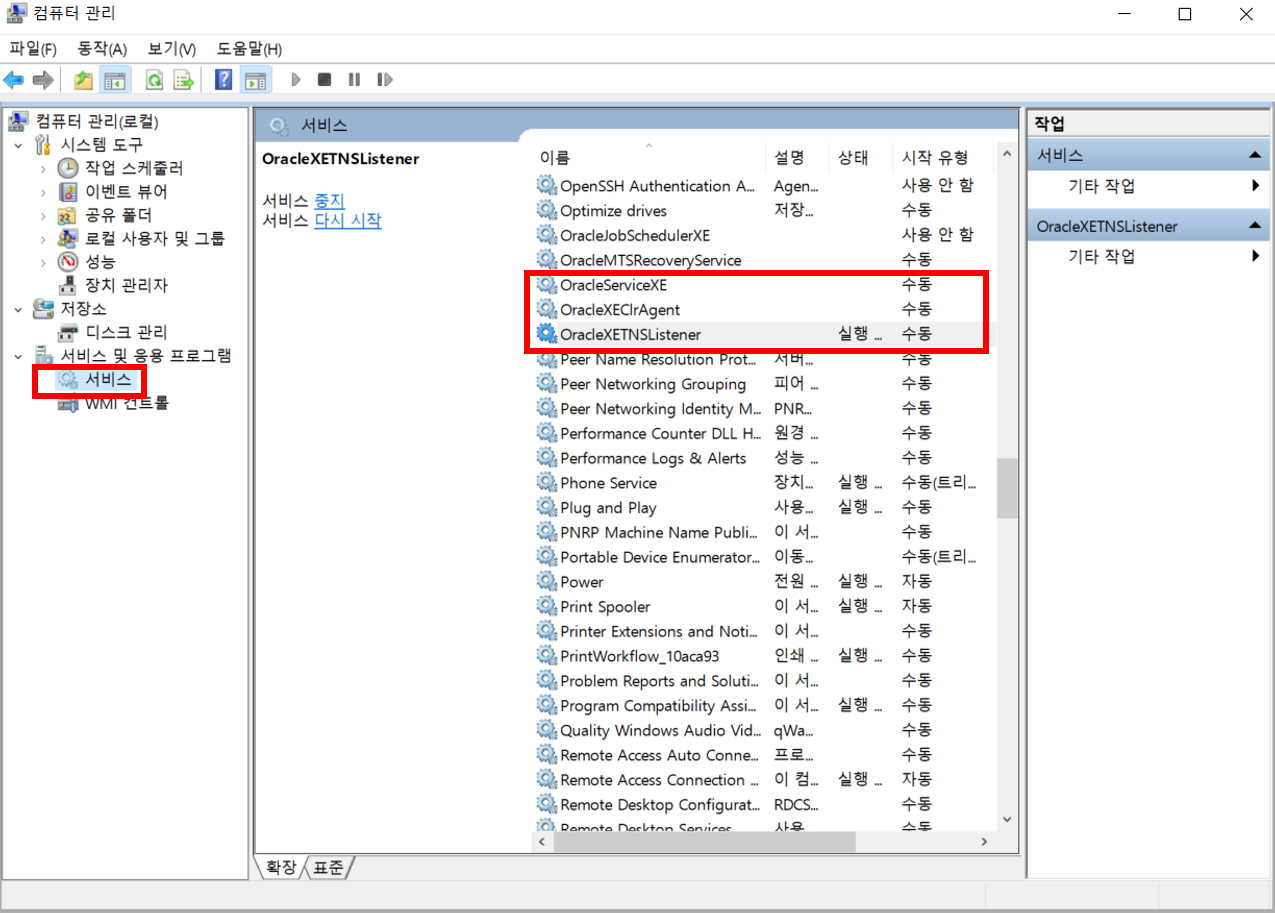Click the down arrow of vertical scrollbar
Image resolution: width=1275 pixels, height=913 pixels.
point(1006,818)
